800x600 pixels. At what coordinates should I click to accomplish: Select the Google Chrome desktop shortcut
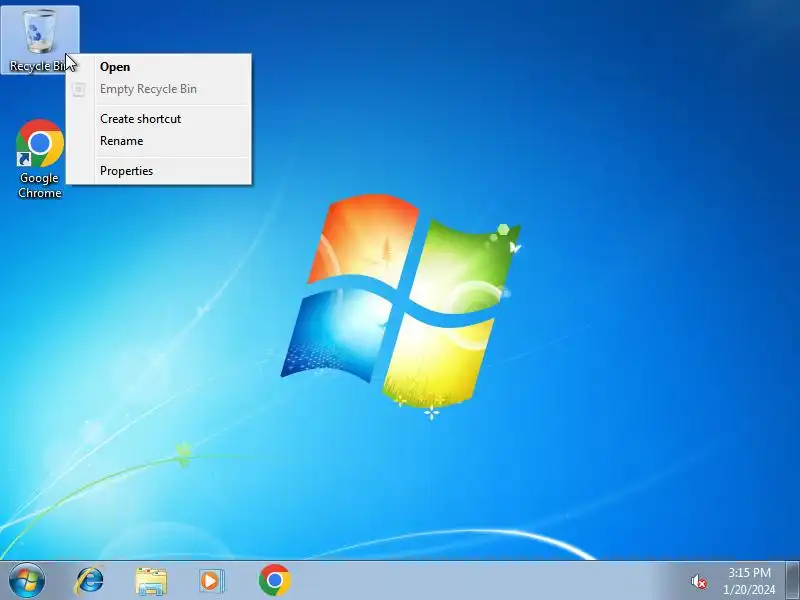(x=40, y=159)
